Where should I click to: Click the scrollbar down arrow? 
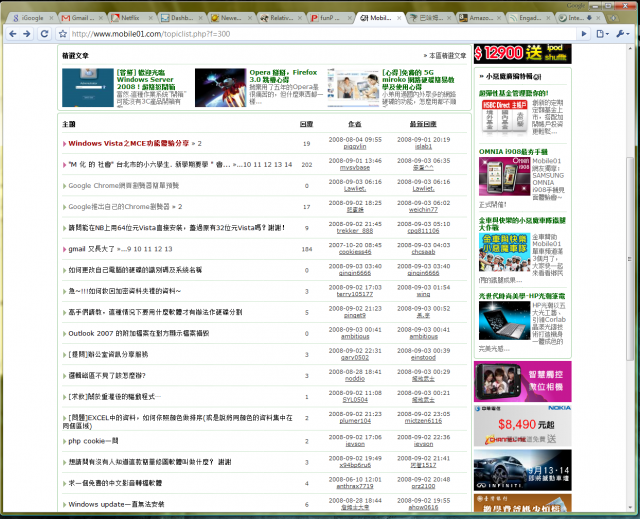click(x=630, y=508)
